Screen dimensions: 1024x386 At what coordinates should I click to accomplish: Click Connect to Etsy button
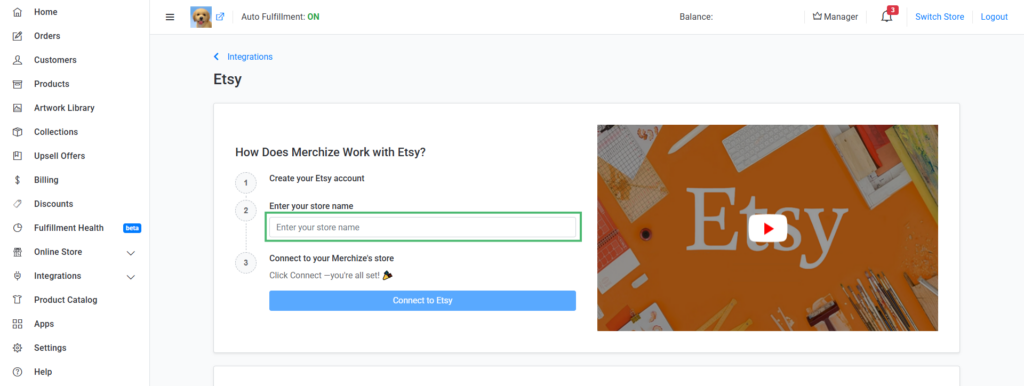pyautogui.click(x=423, y=300)
